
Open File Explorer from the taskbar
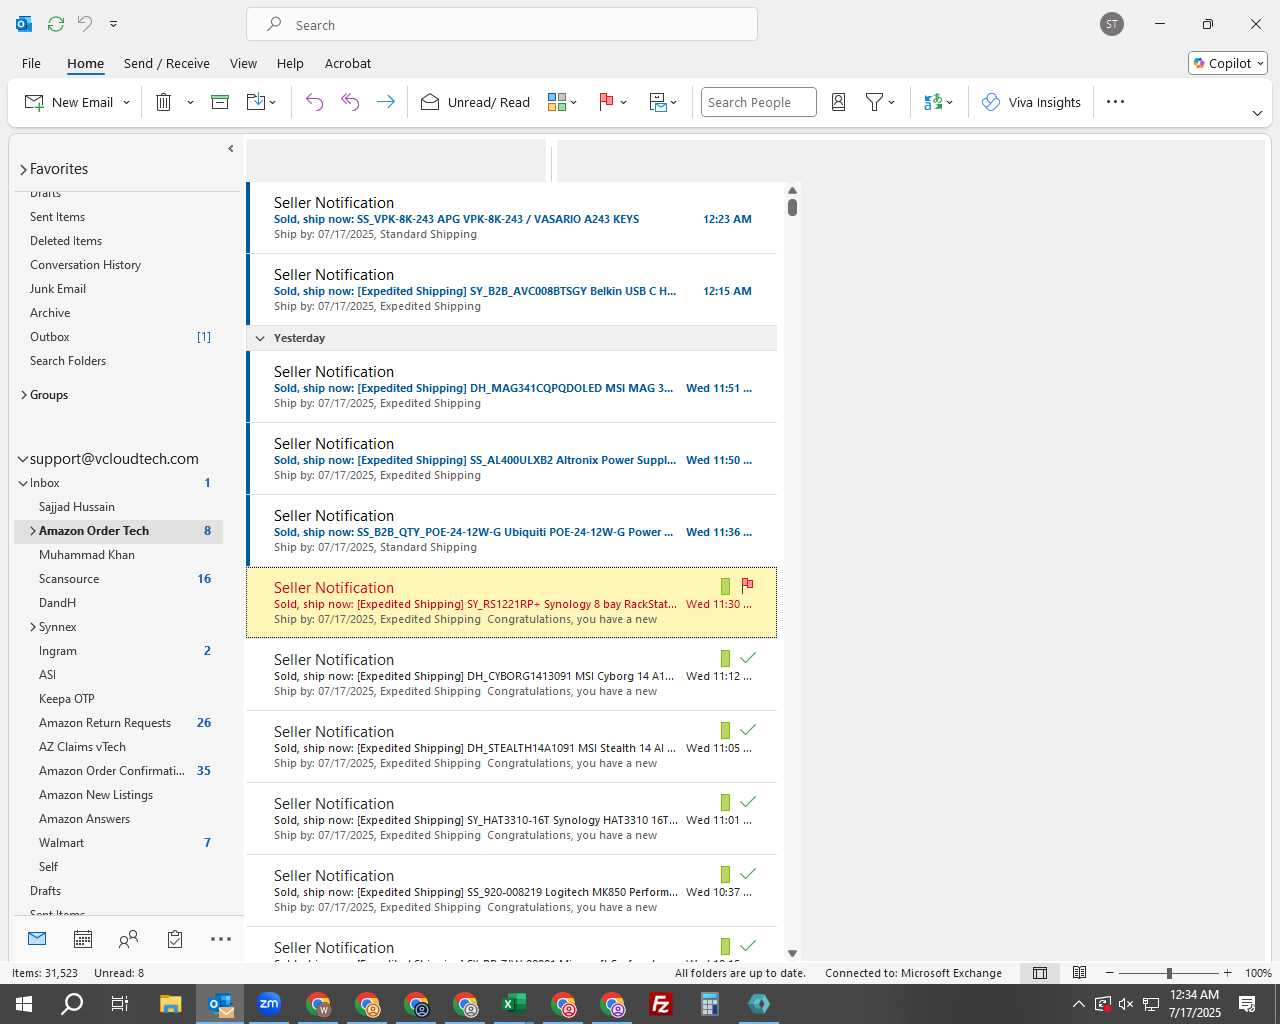[x=171, y=1004]
